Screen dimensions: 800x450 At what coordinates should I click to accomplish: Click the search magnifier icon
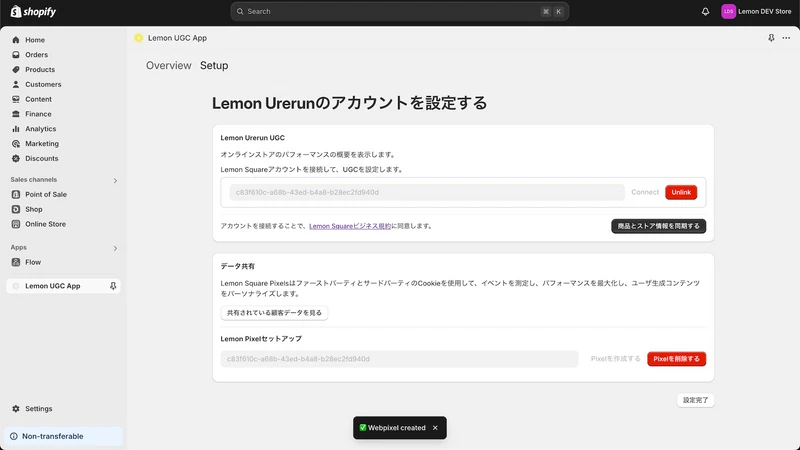tap(240, 11)
